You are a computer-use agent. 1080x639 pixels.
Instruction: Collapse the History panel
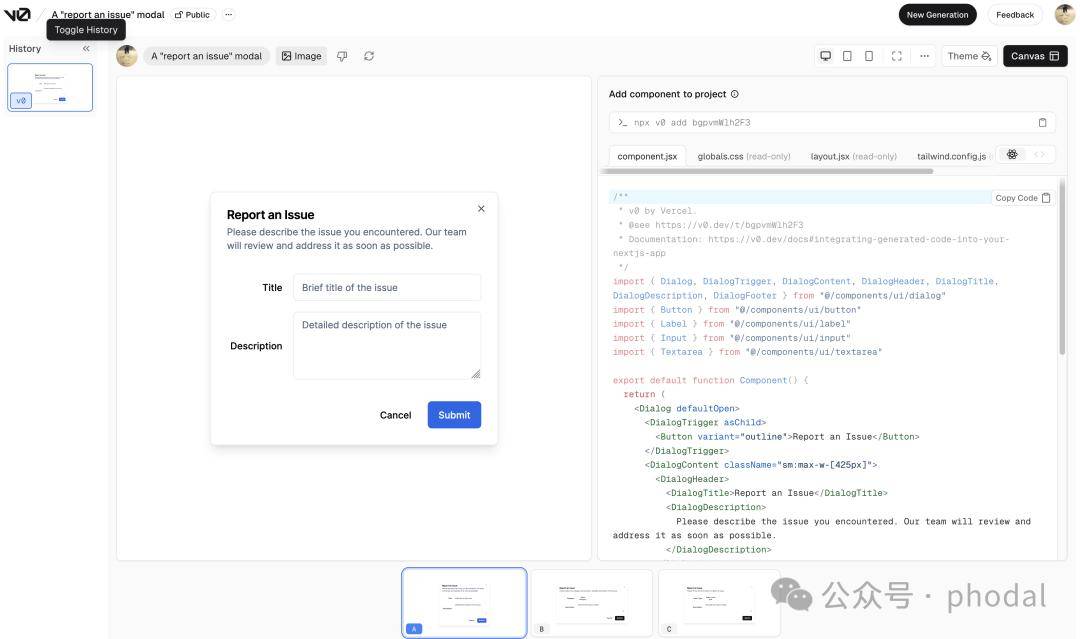tap(86, 48)
